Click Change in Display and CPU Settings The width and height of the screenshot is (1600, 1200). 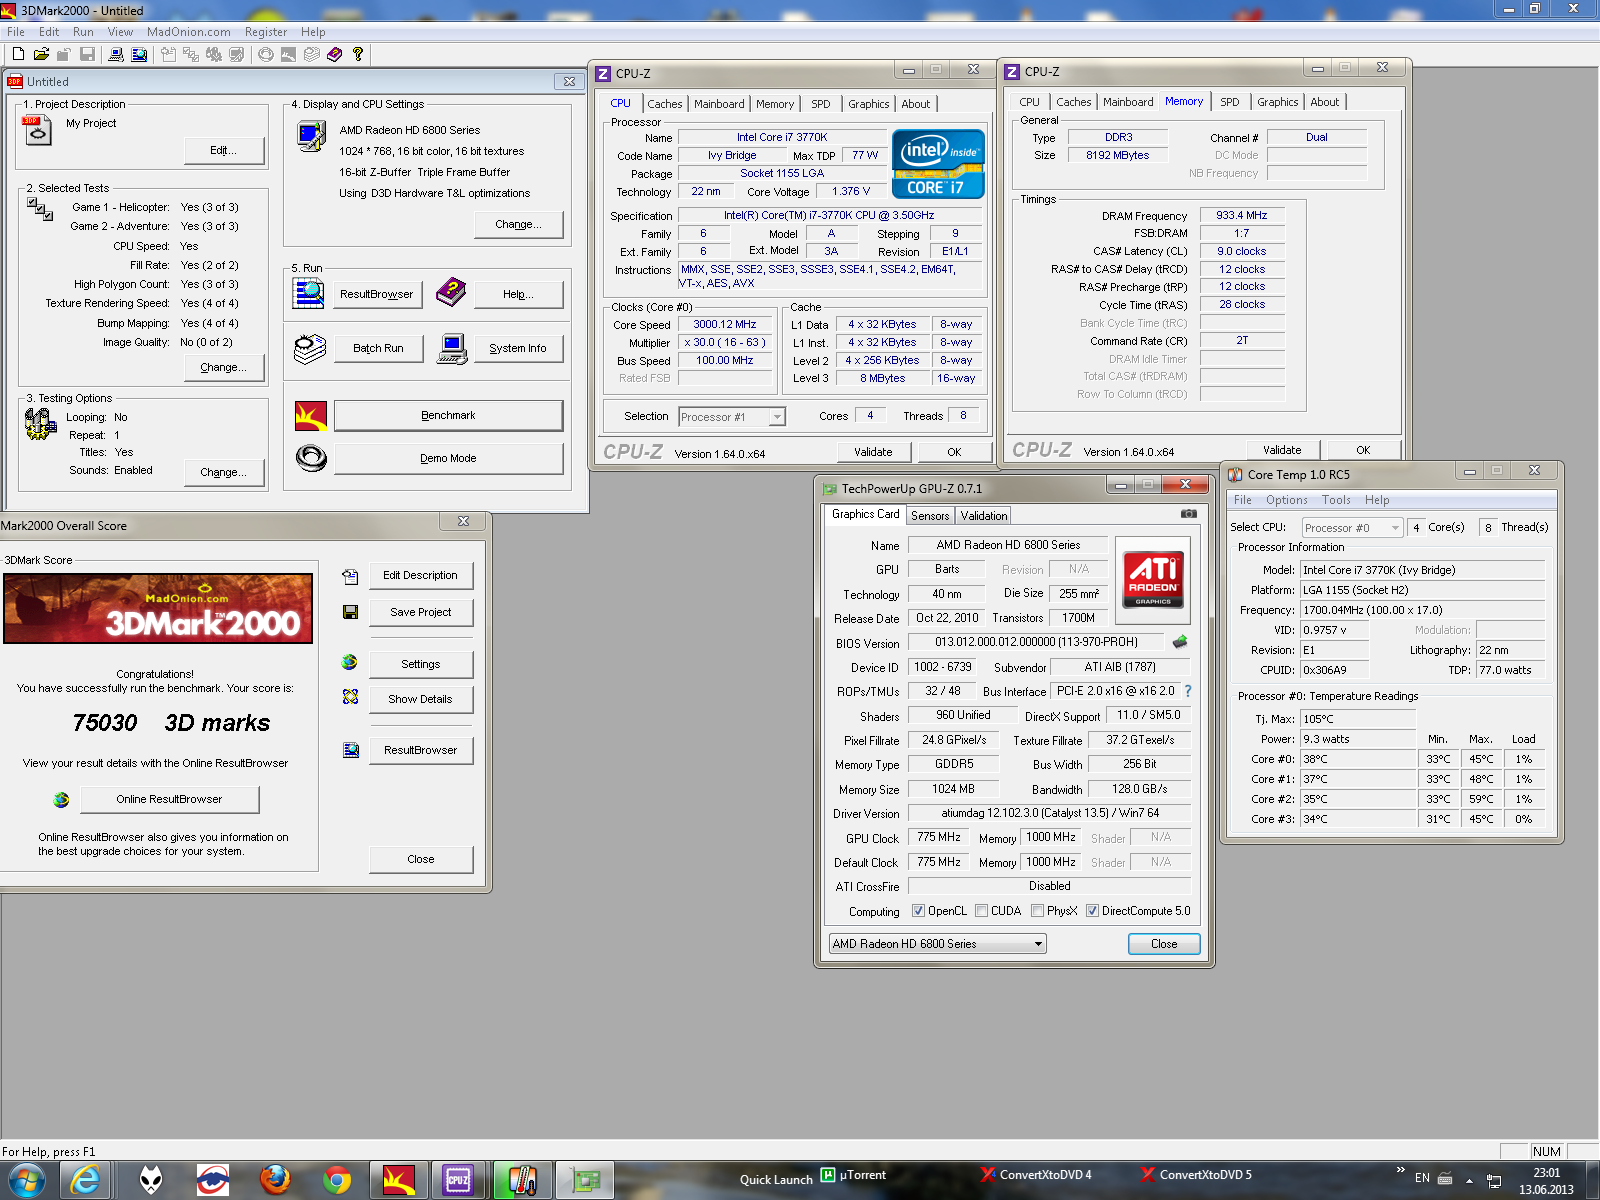[x=518, y=224]
